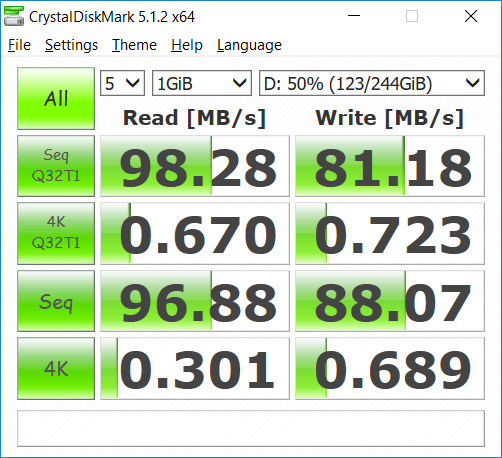The width and height of the screenshot is (502, 458).
Task: Open the drive selector showing D: 50%
Action: [x=372, y=83]
